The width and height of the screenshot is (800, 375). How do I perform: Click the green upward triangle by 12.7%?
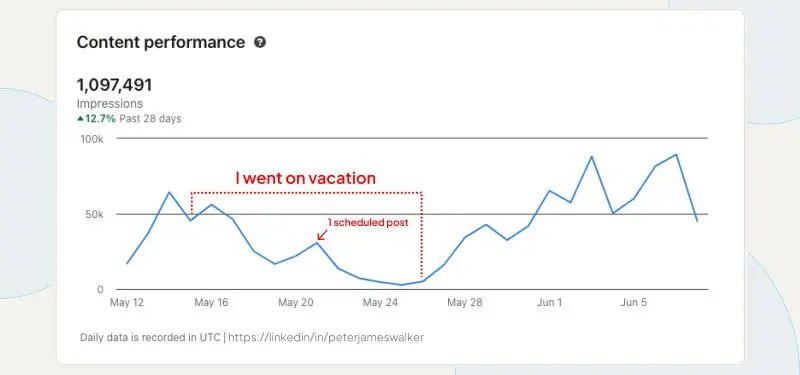(80, 118)
